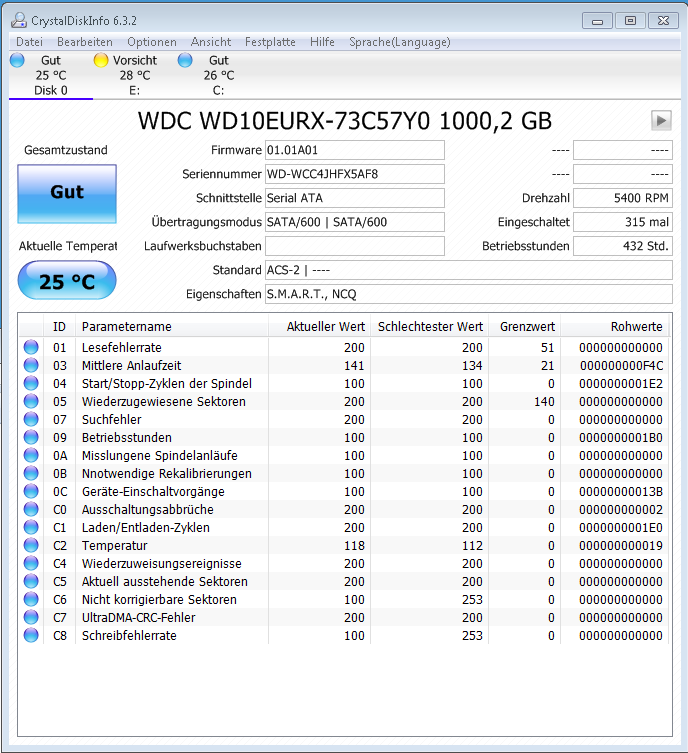Viewport: 688px width, 753px height.
Task: Click status orb of Nicht korrigierbare Sektoren row
Action: tap(31, 599)
